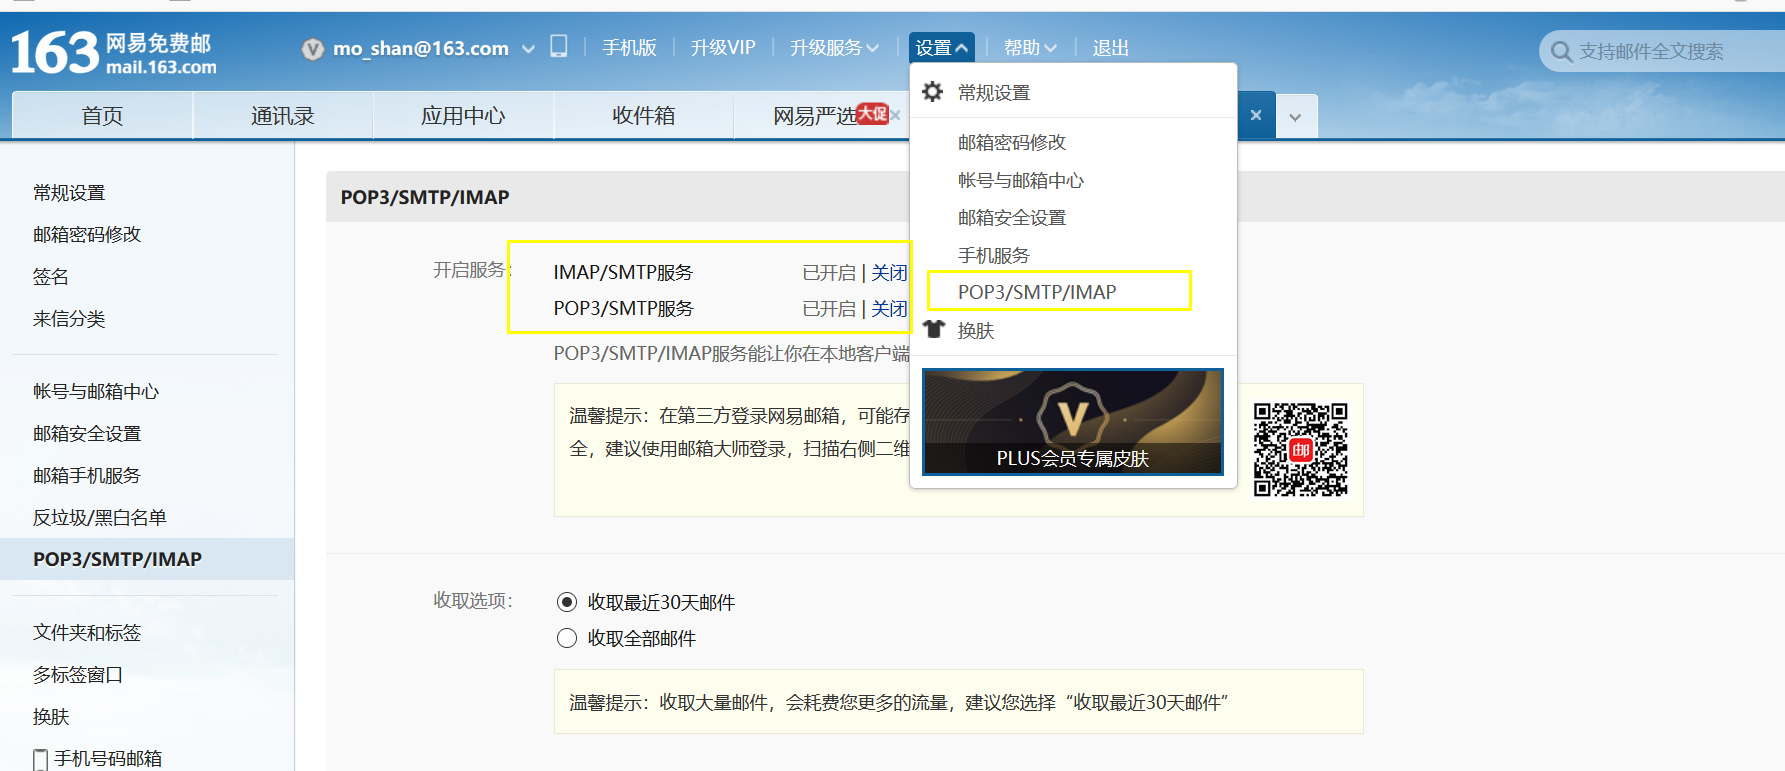This screenshot has width=1785, height=771.
Task: Open the 升级服务 dropdown
Action: (x=834, y=47)
